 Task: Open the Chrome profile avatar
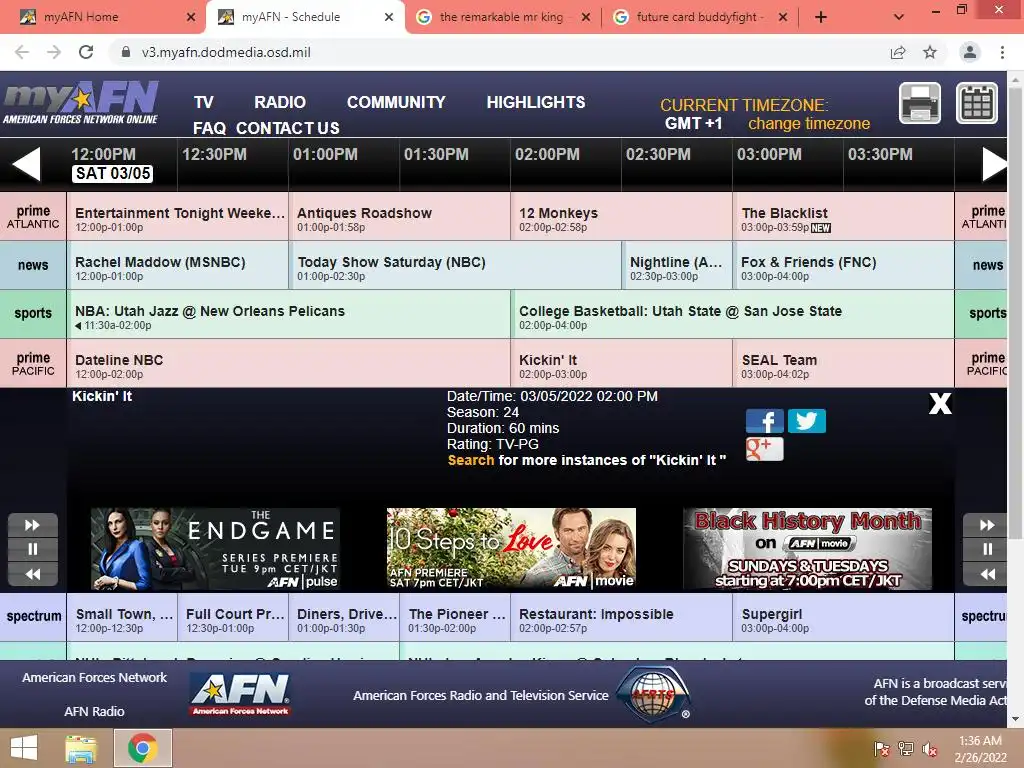(970, 52)
